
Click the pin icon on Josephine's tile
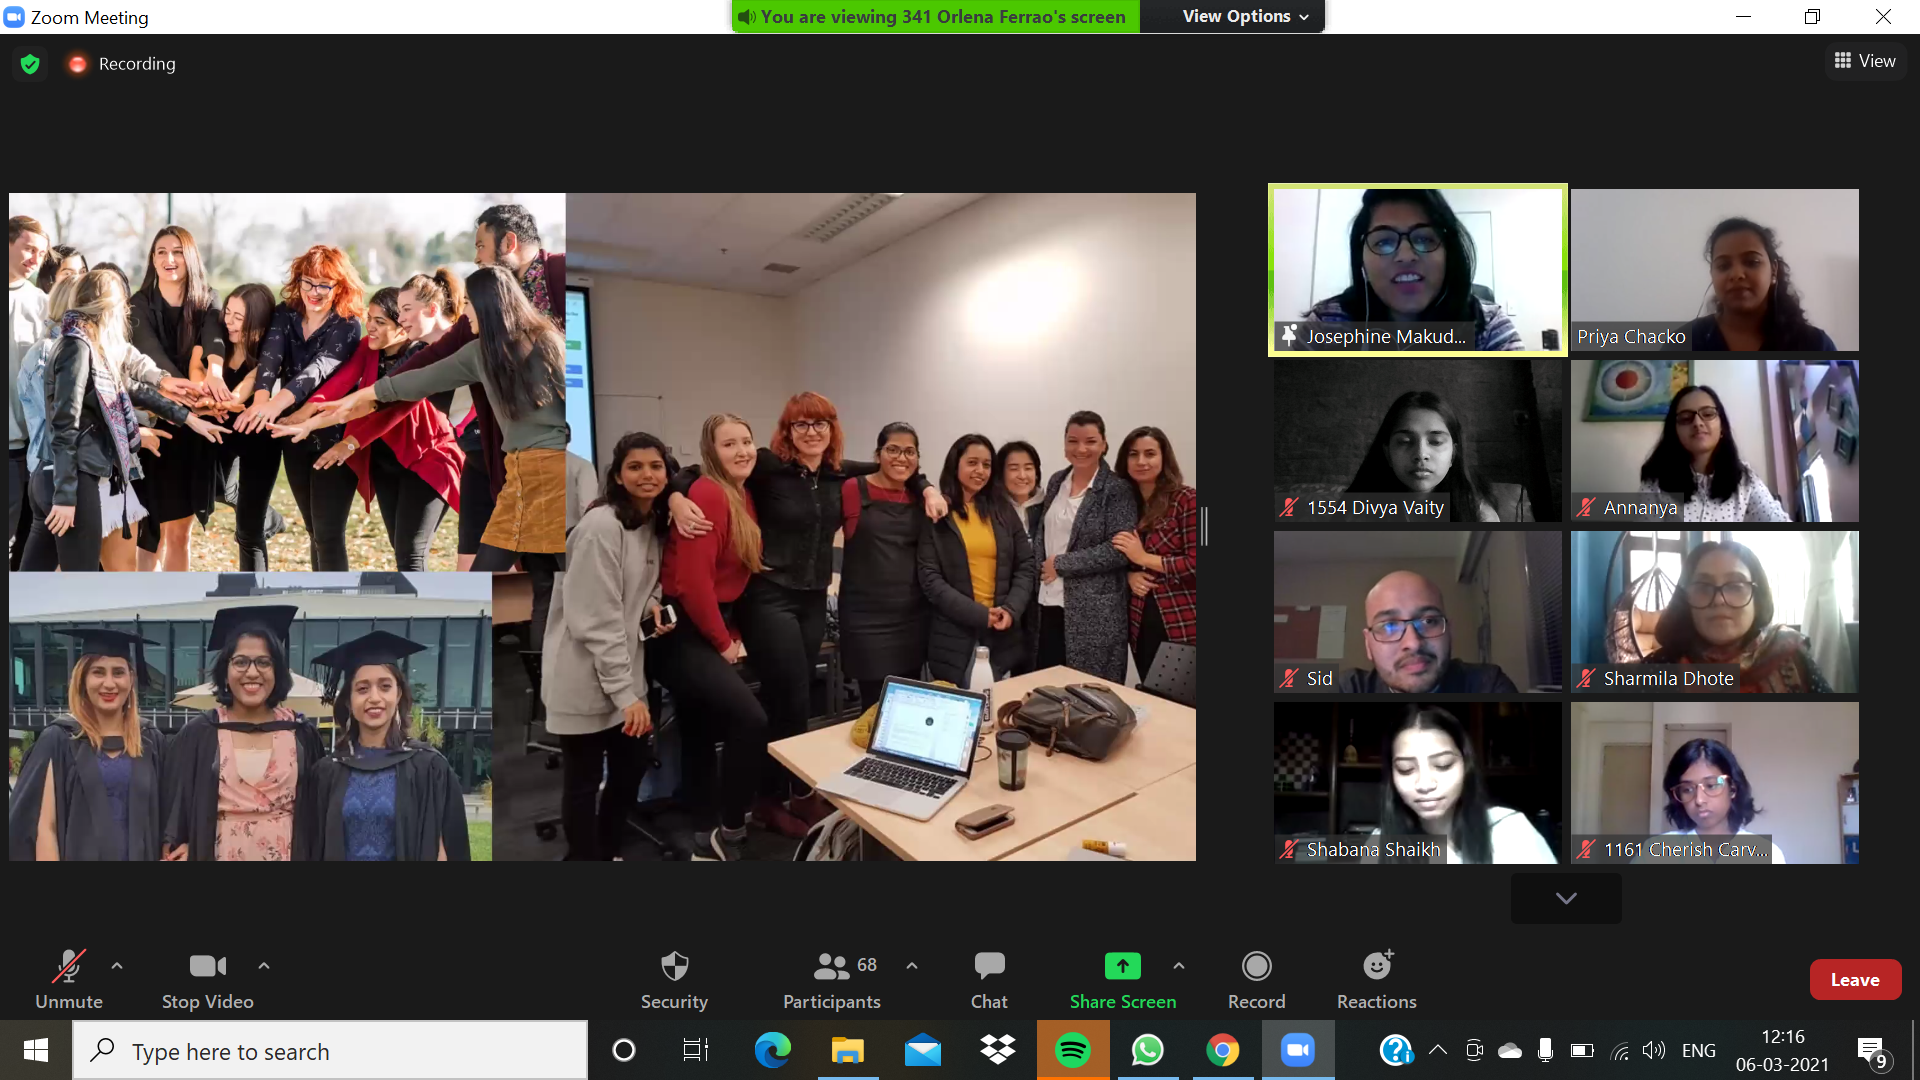1290,336
